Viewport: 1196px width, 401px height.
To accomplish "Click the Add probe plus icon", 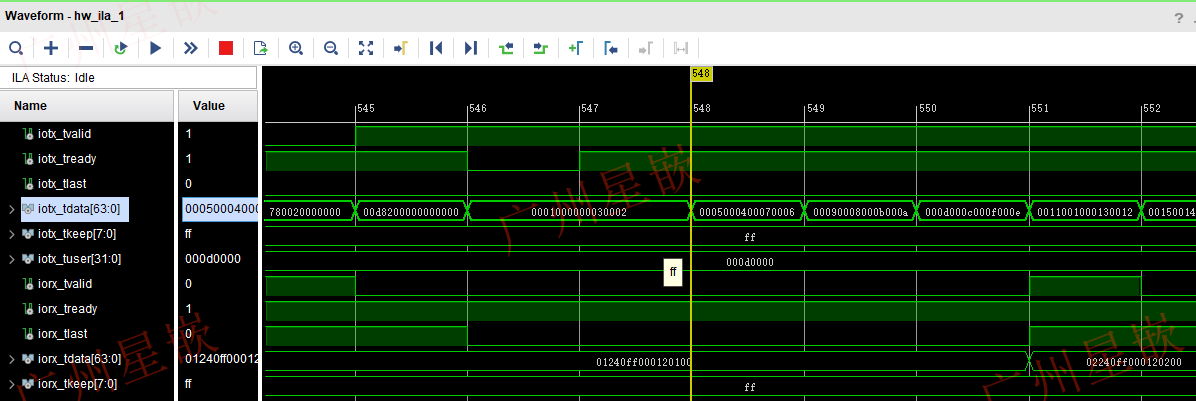I will 51,48.
